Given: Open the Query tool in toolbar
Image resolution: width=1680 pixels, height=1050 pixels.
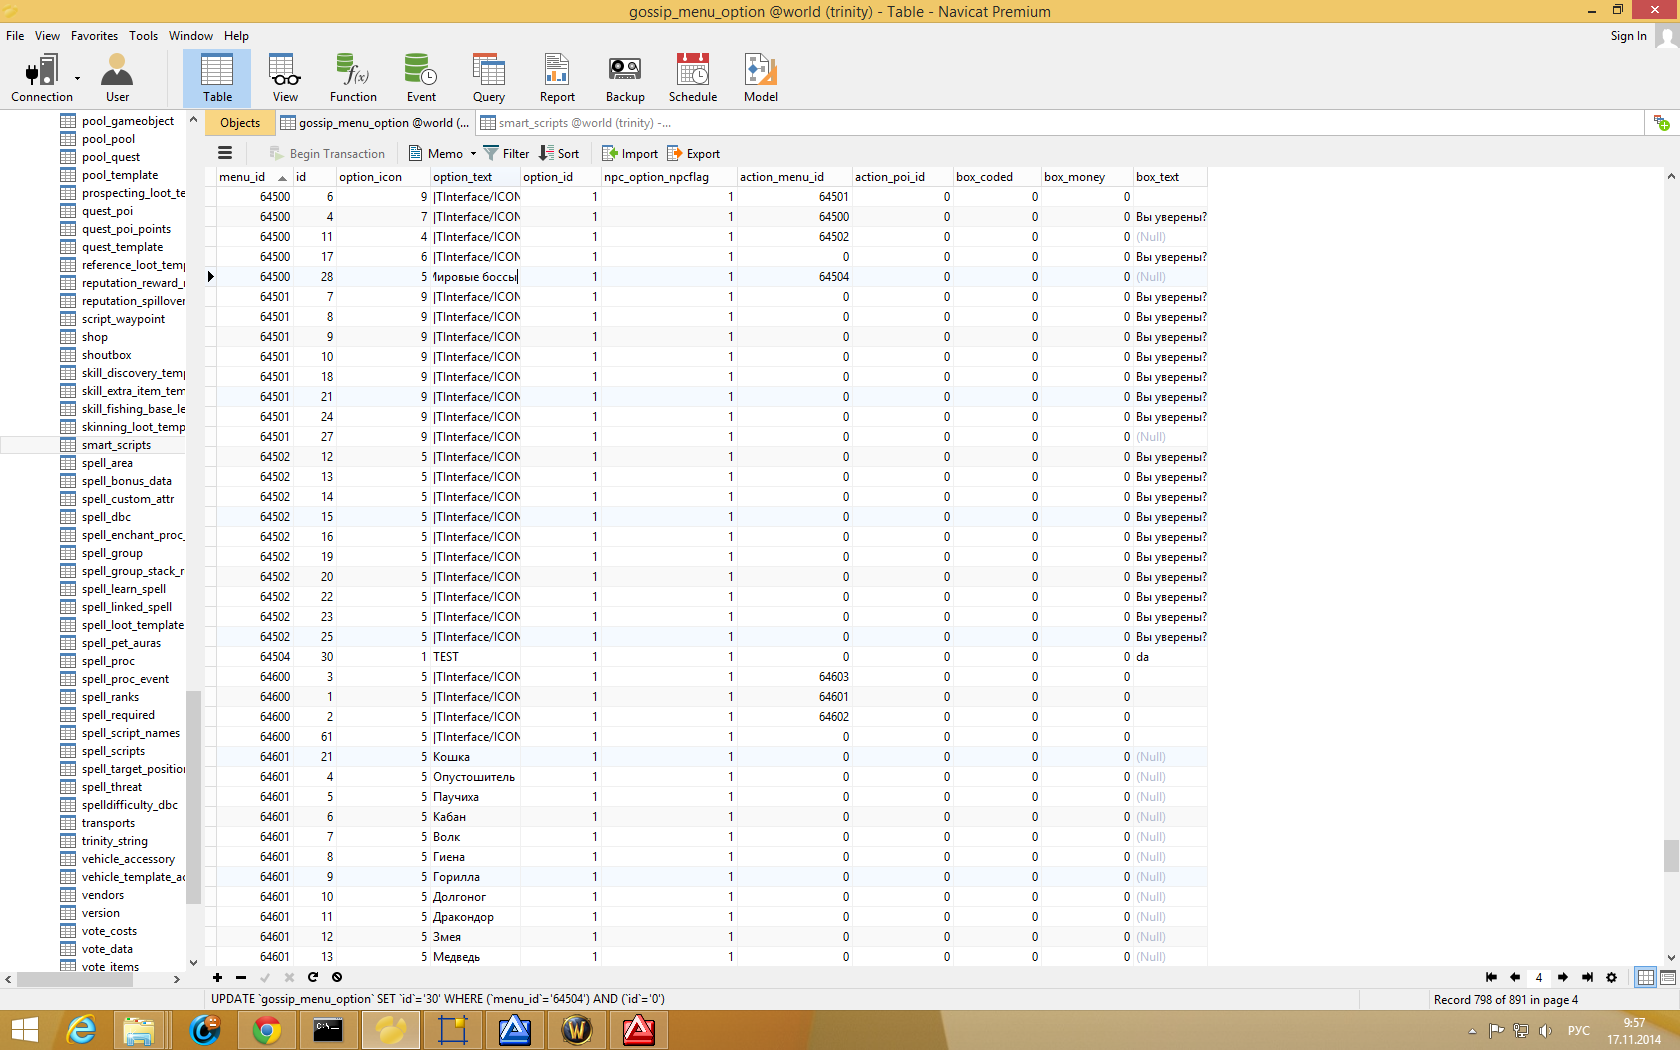Looking at the screenshot, I should [488, 78].
